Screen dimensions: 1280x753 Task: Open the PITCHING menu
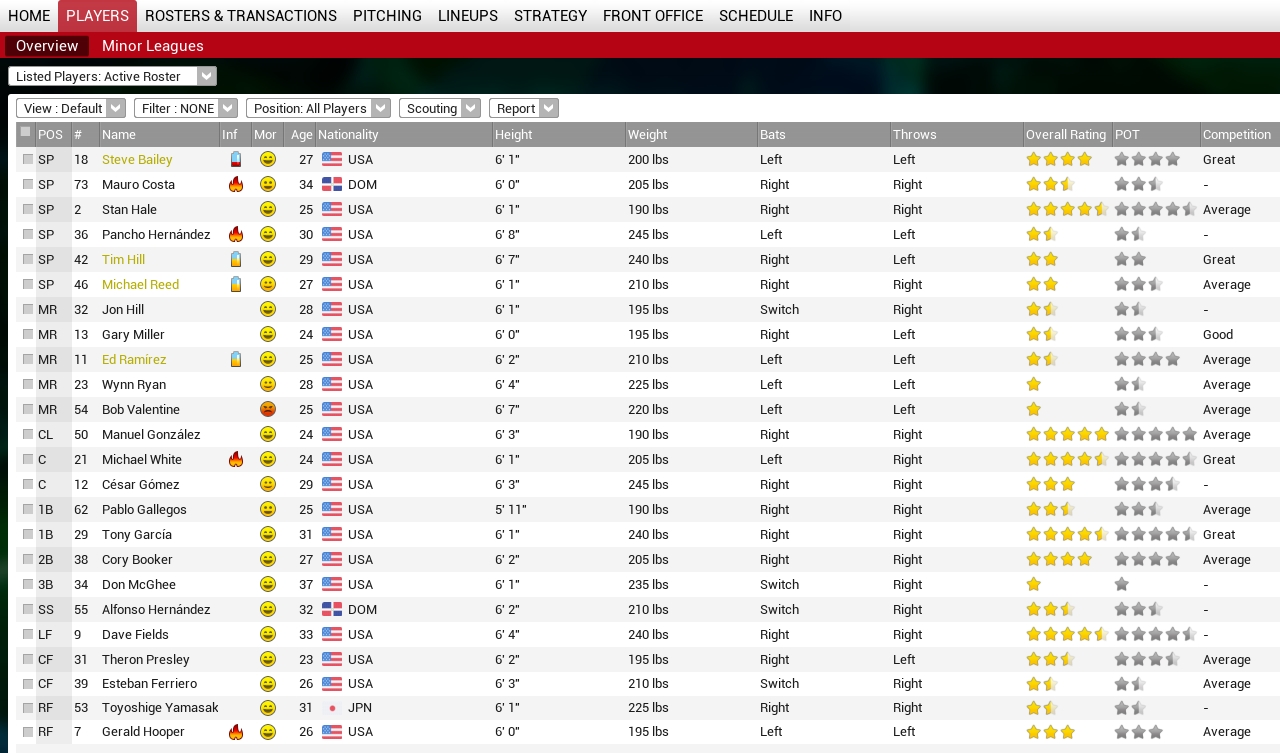[x=387, y=16]
